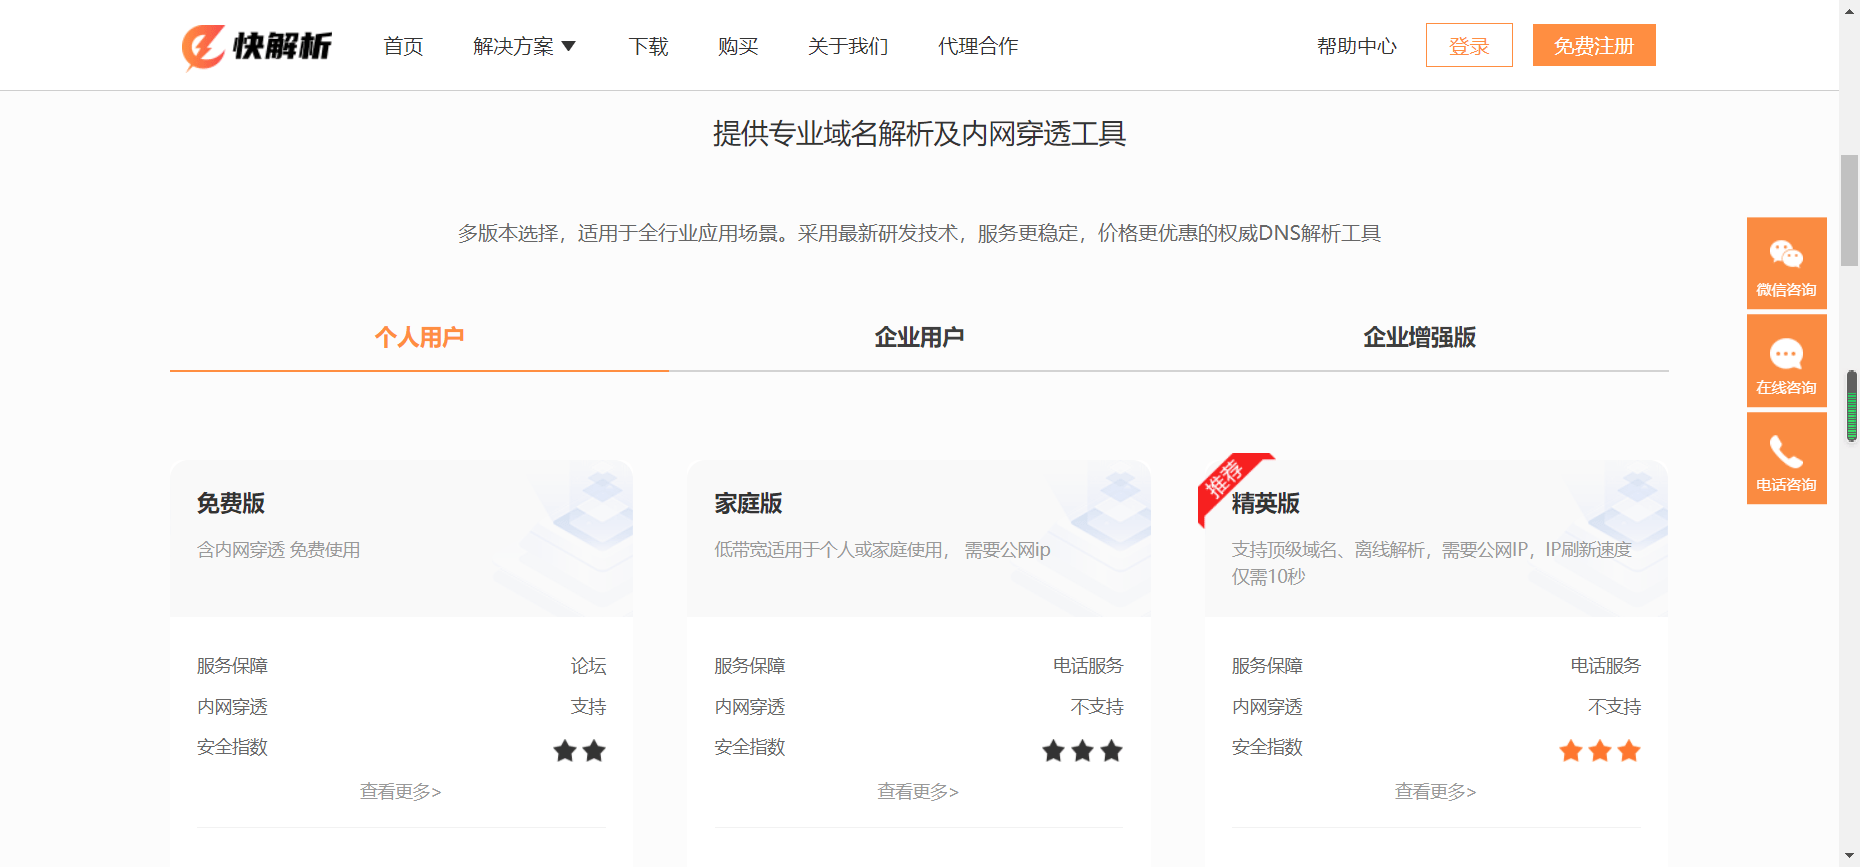Screen dimensions: 1860x867
Task: Click 服务保障 label in 免费版 card
Action: point(233,666)
